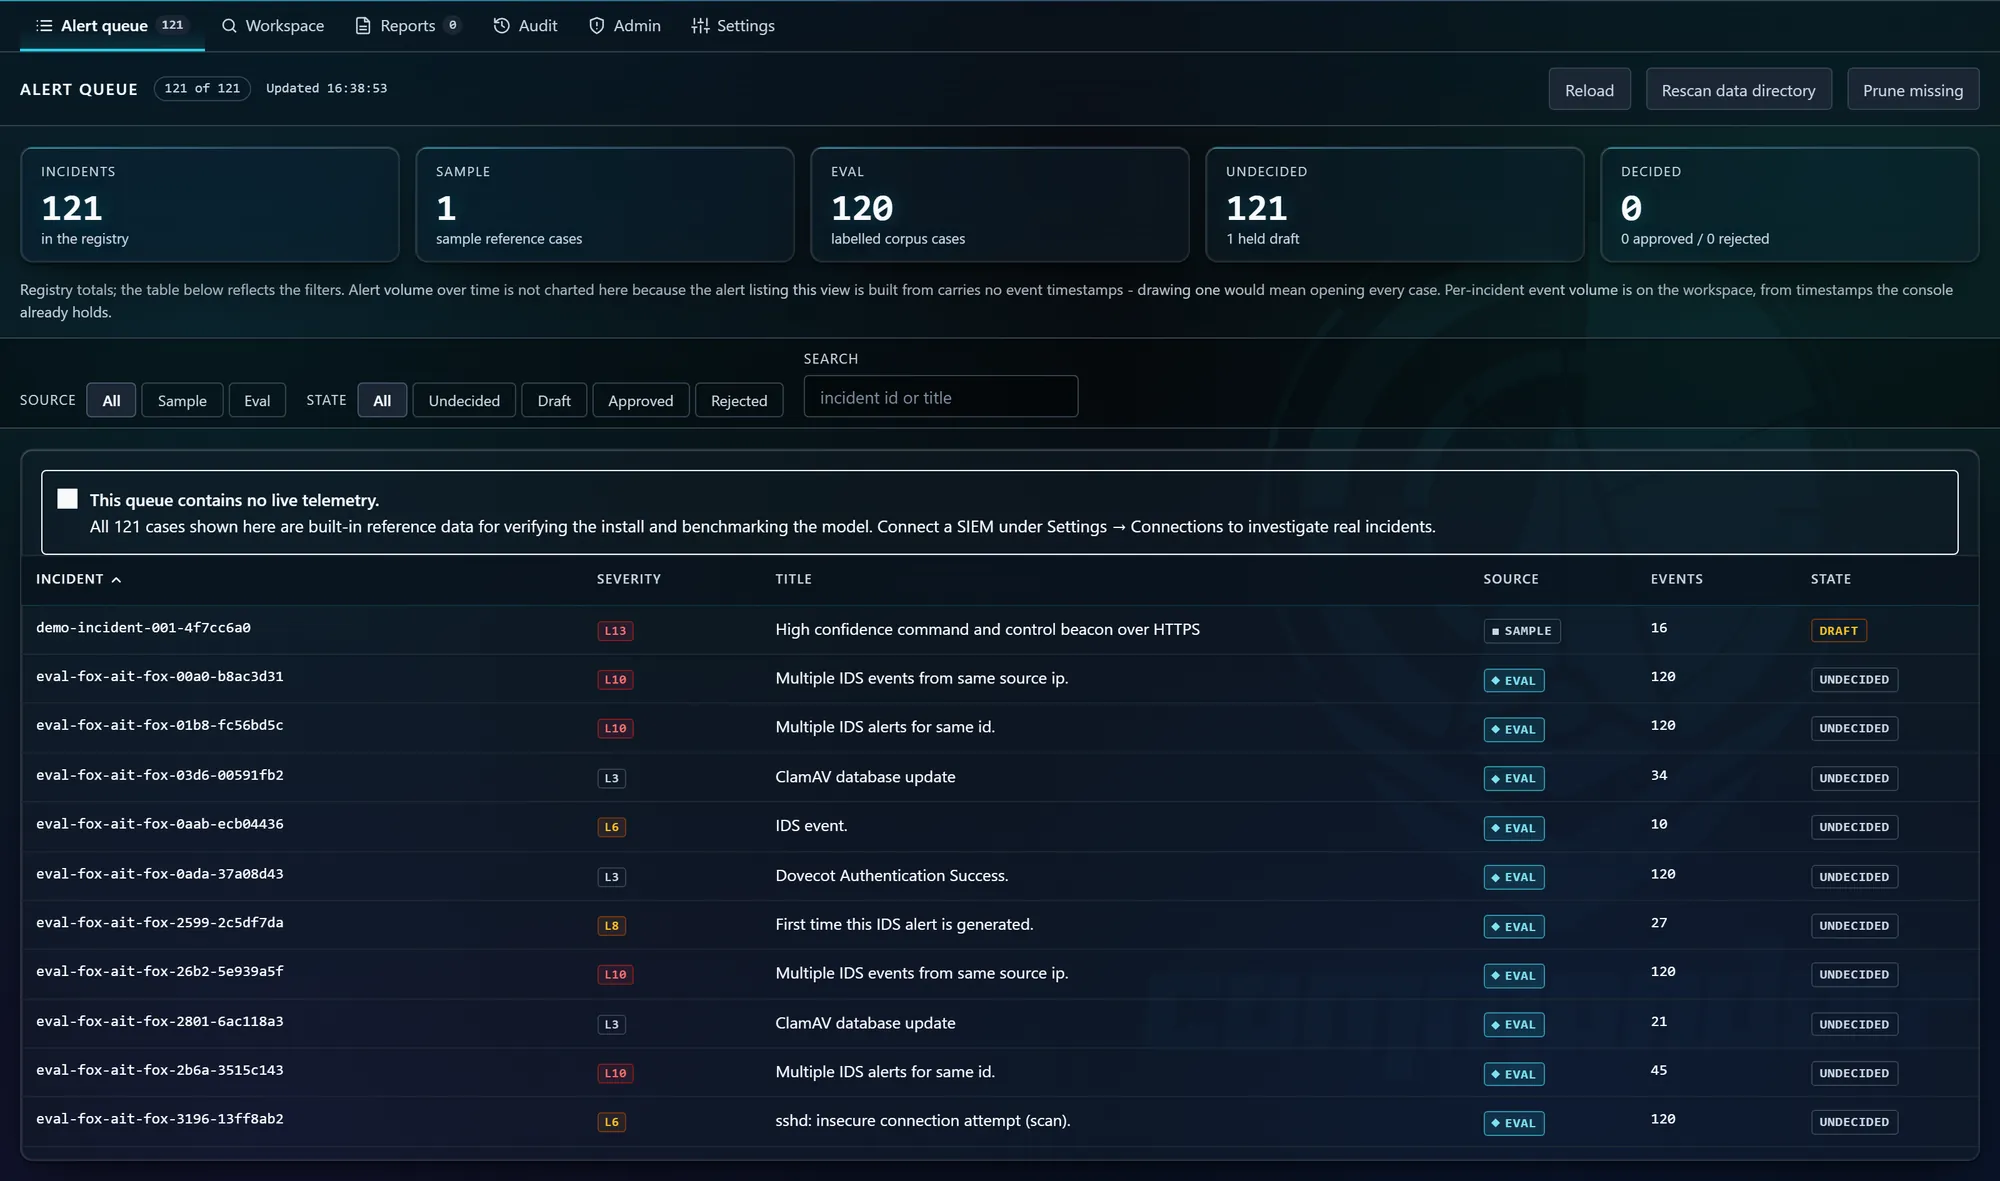Viewport: 2000px width, 1181px height.
Task: Click EVAL badge on Dovecot Authentication row
Action: pos(1513,877)
